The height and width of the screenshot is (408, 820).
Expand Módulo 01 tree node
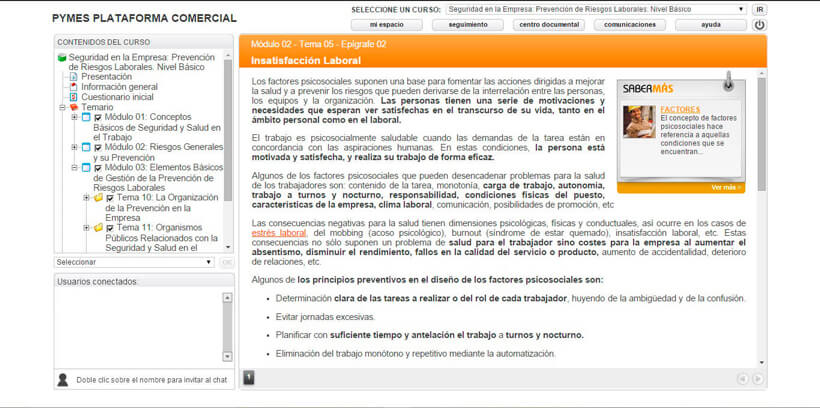tap(74, 117)
